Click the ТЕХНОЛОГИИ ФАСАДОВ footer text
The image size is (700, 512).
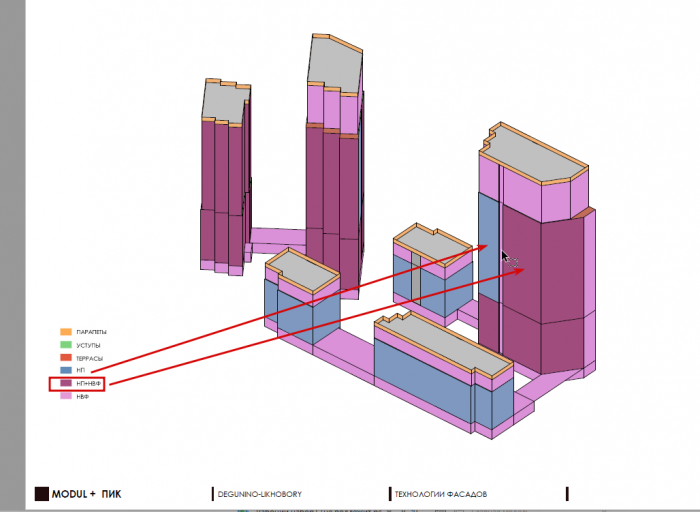441,494
